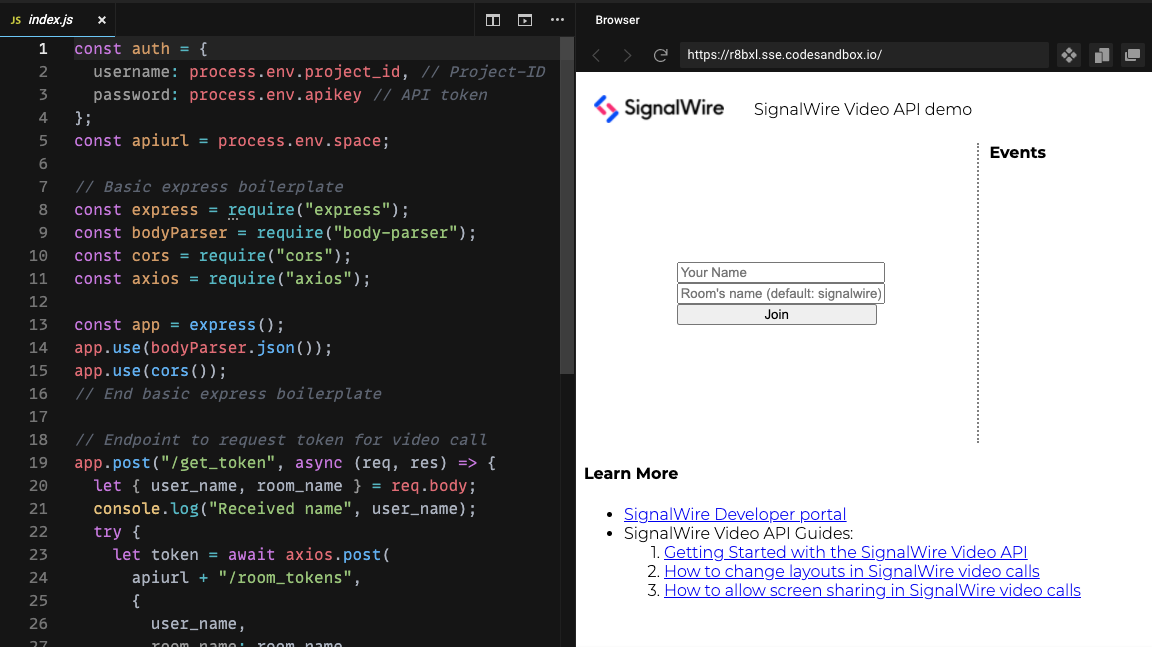Open preview in new window icon
Viewport: 1152px width, 647px height.
tap(1132, 55)
